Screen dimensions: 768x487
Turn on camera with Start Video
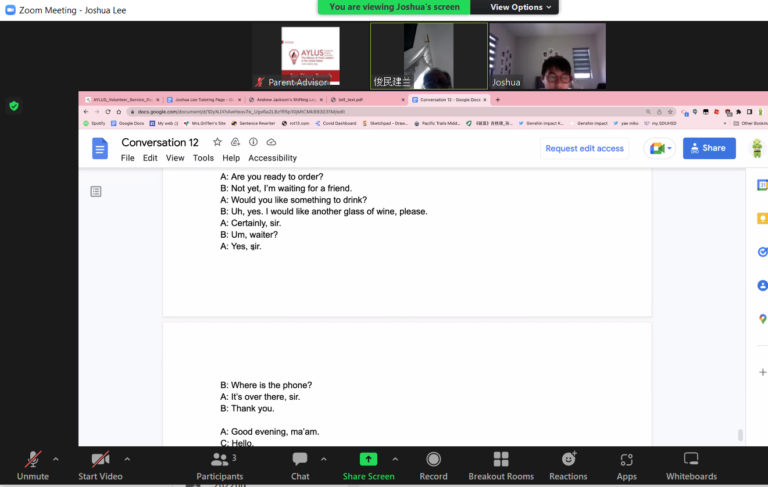[x=100, y=466]
